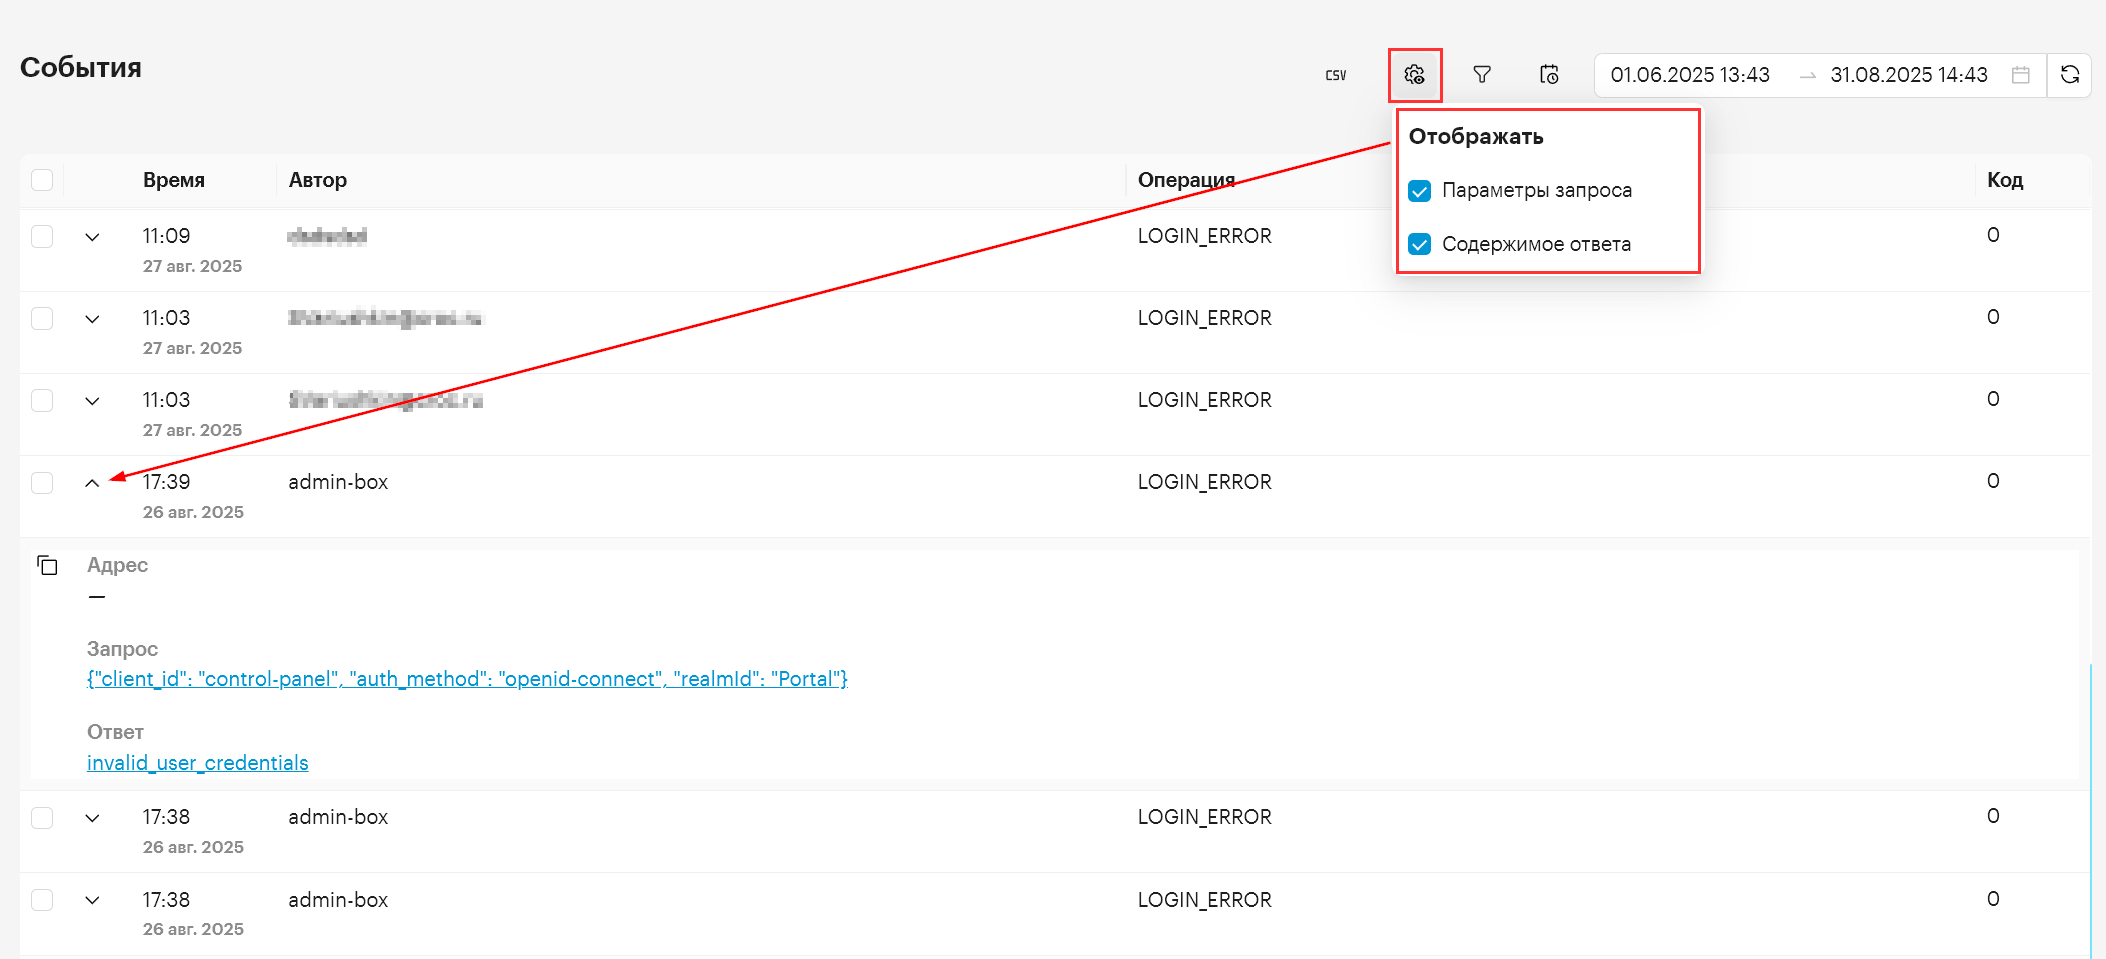Click end date '31.08.2025 14:43' field

pos(1909,75)
